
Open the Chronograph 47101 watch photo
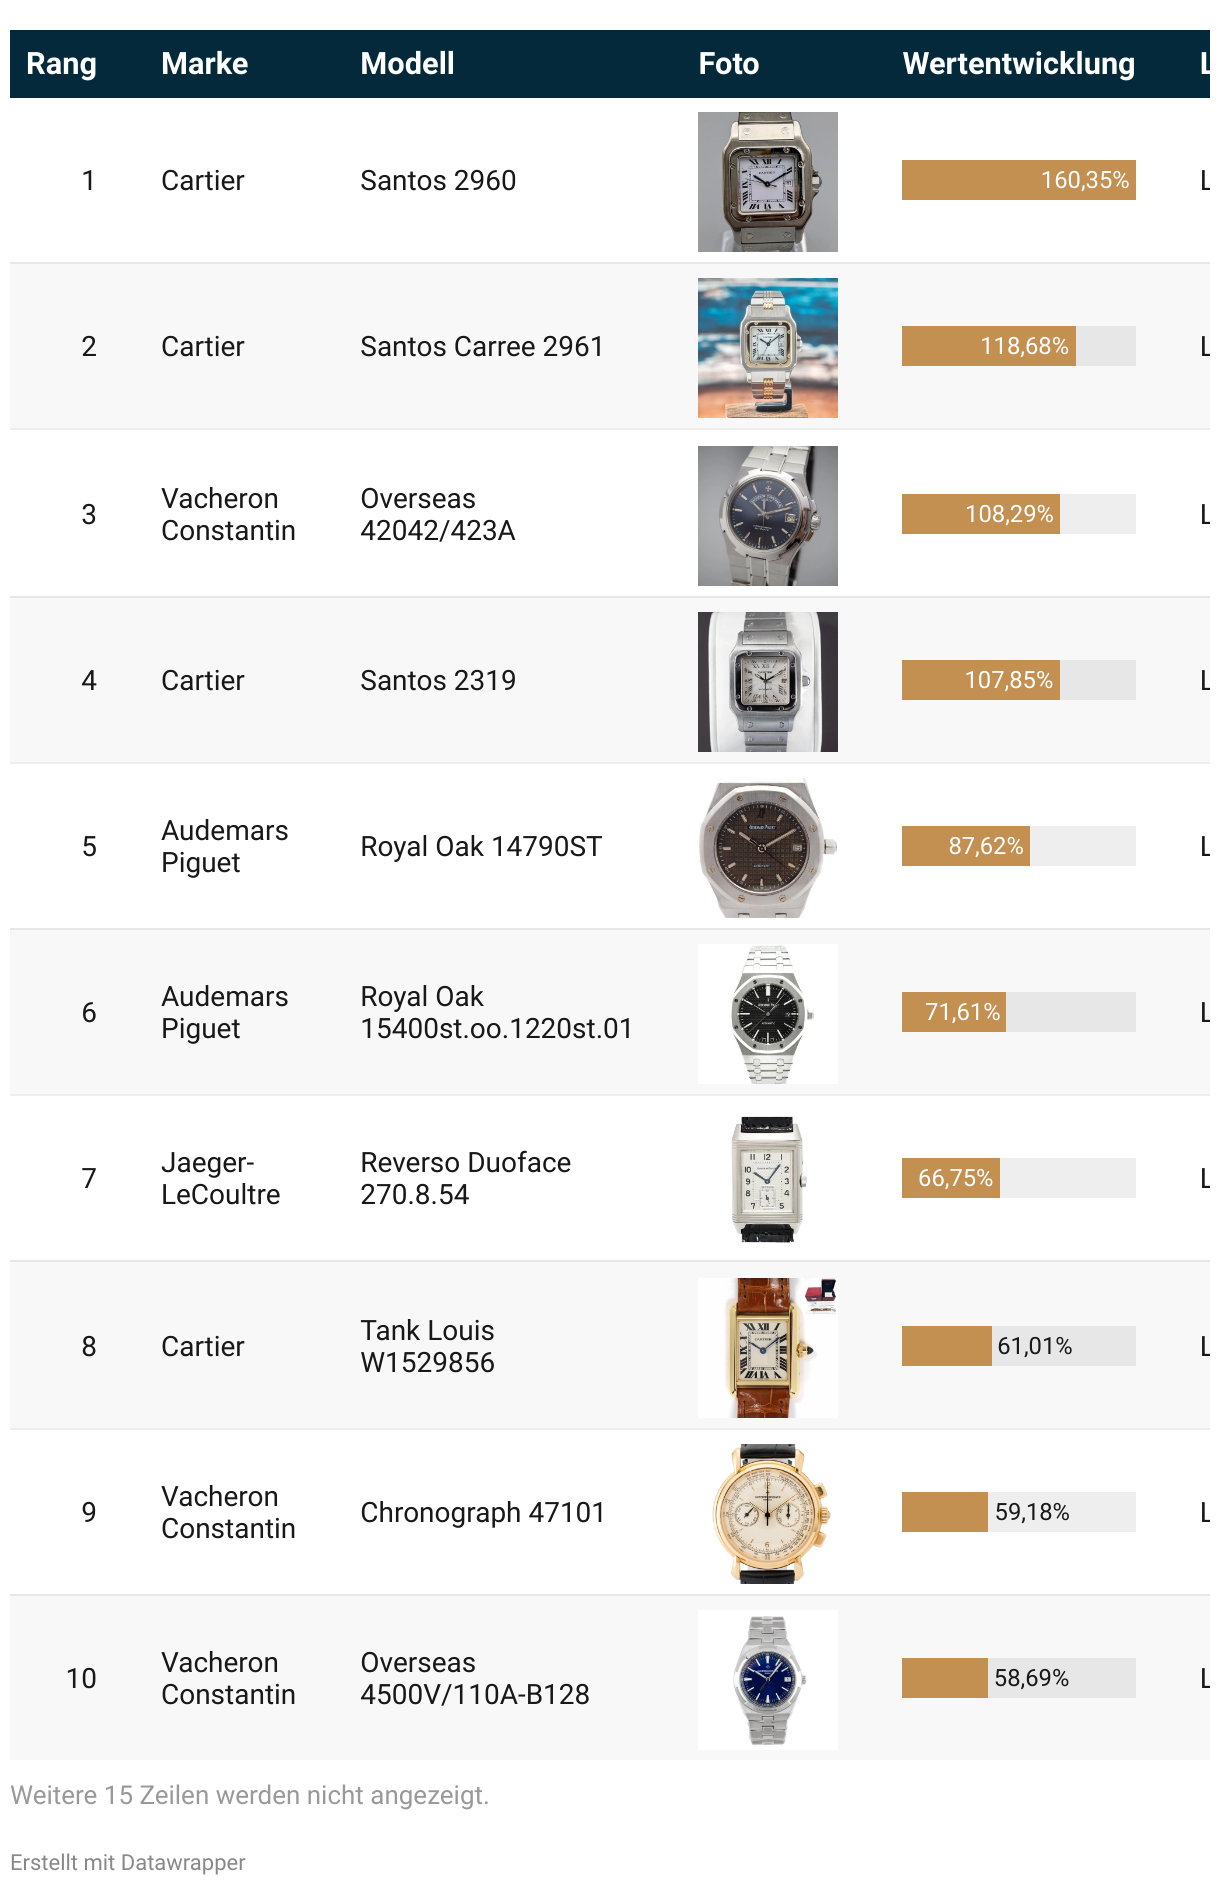(768, 1514)
